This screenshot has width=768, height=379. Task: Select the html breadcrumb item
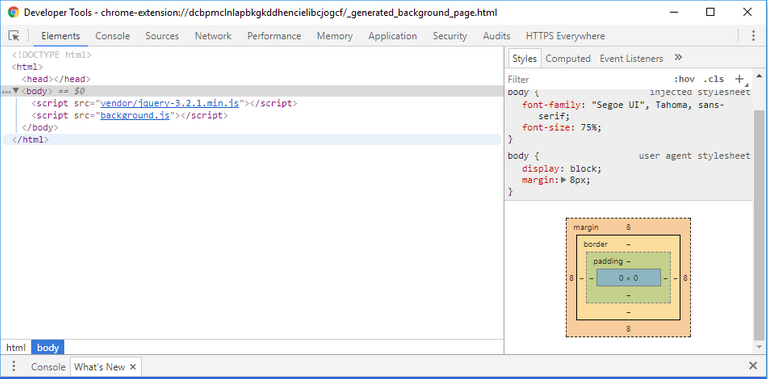(16, 348)
